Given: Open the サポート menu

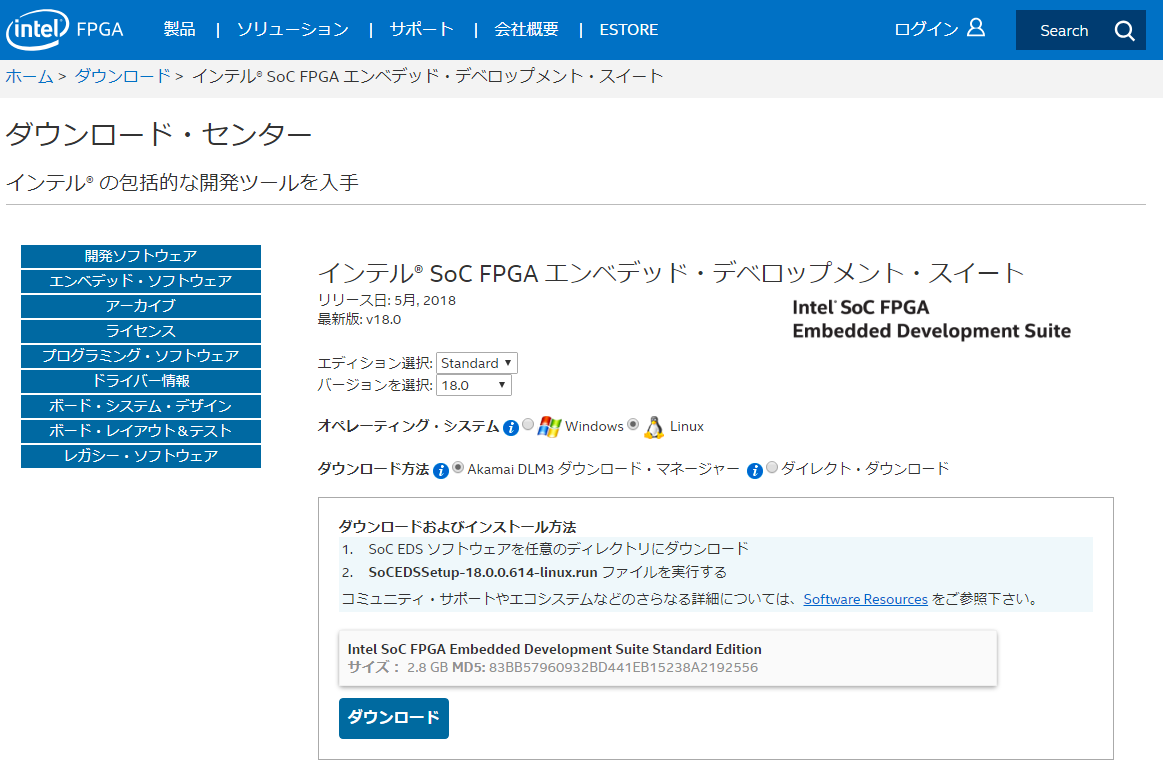Looking at the screenshot, I should [x=421, y=30].
